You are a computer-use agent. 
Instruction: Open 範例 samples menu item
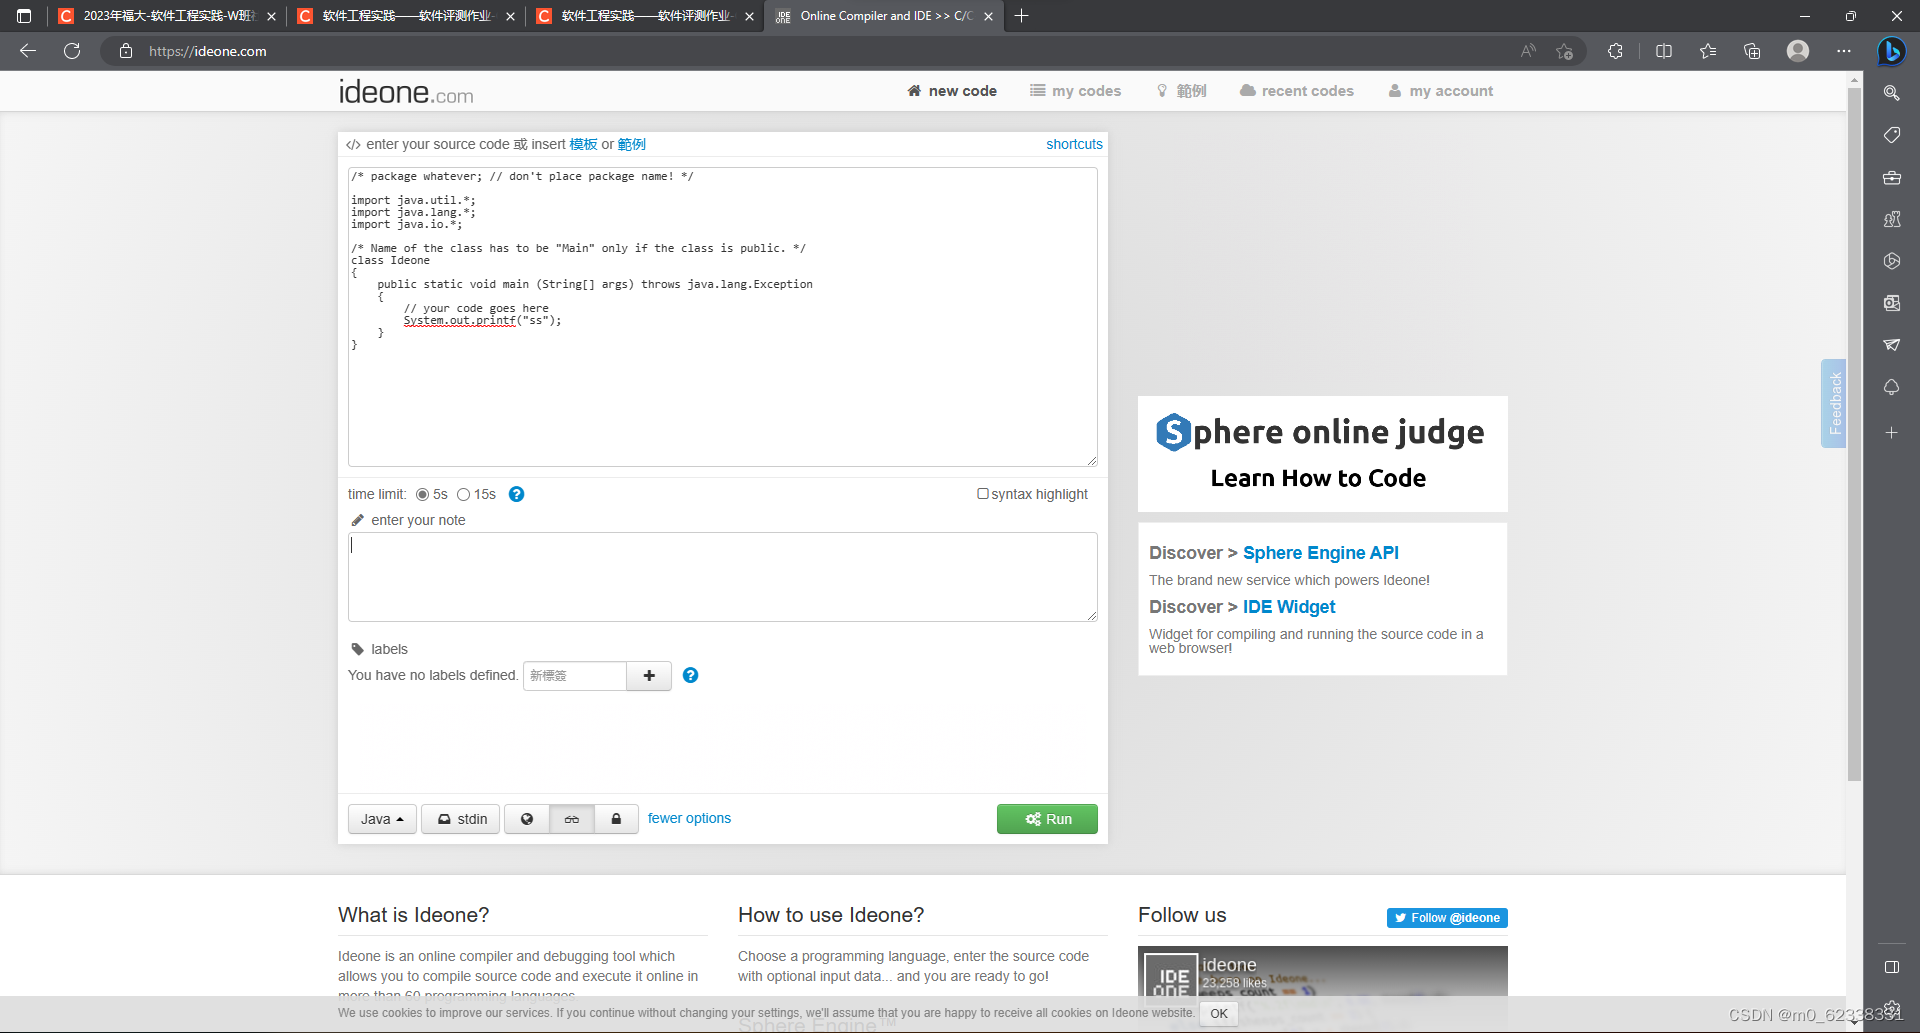click(1181, 91)
